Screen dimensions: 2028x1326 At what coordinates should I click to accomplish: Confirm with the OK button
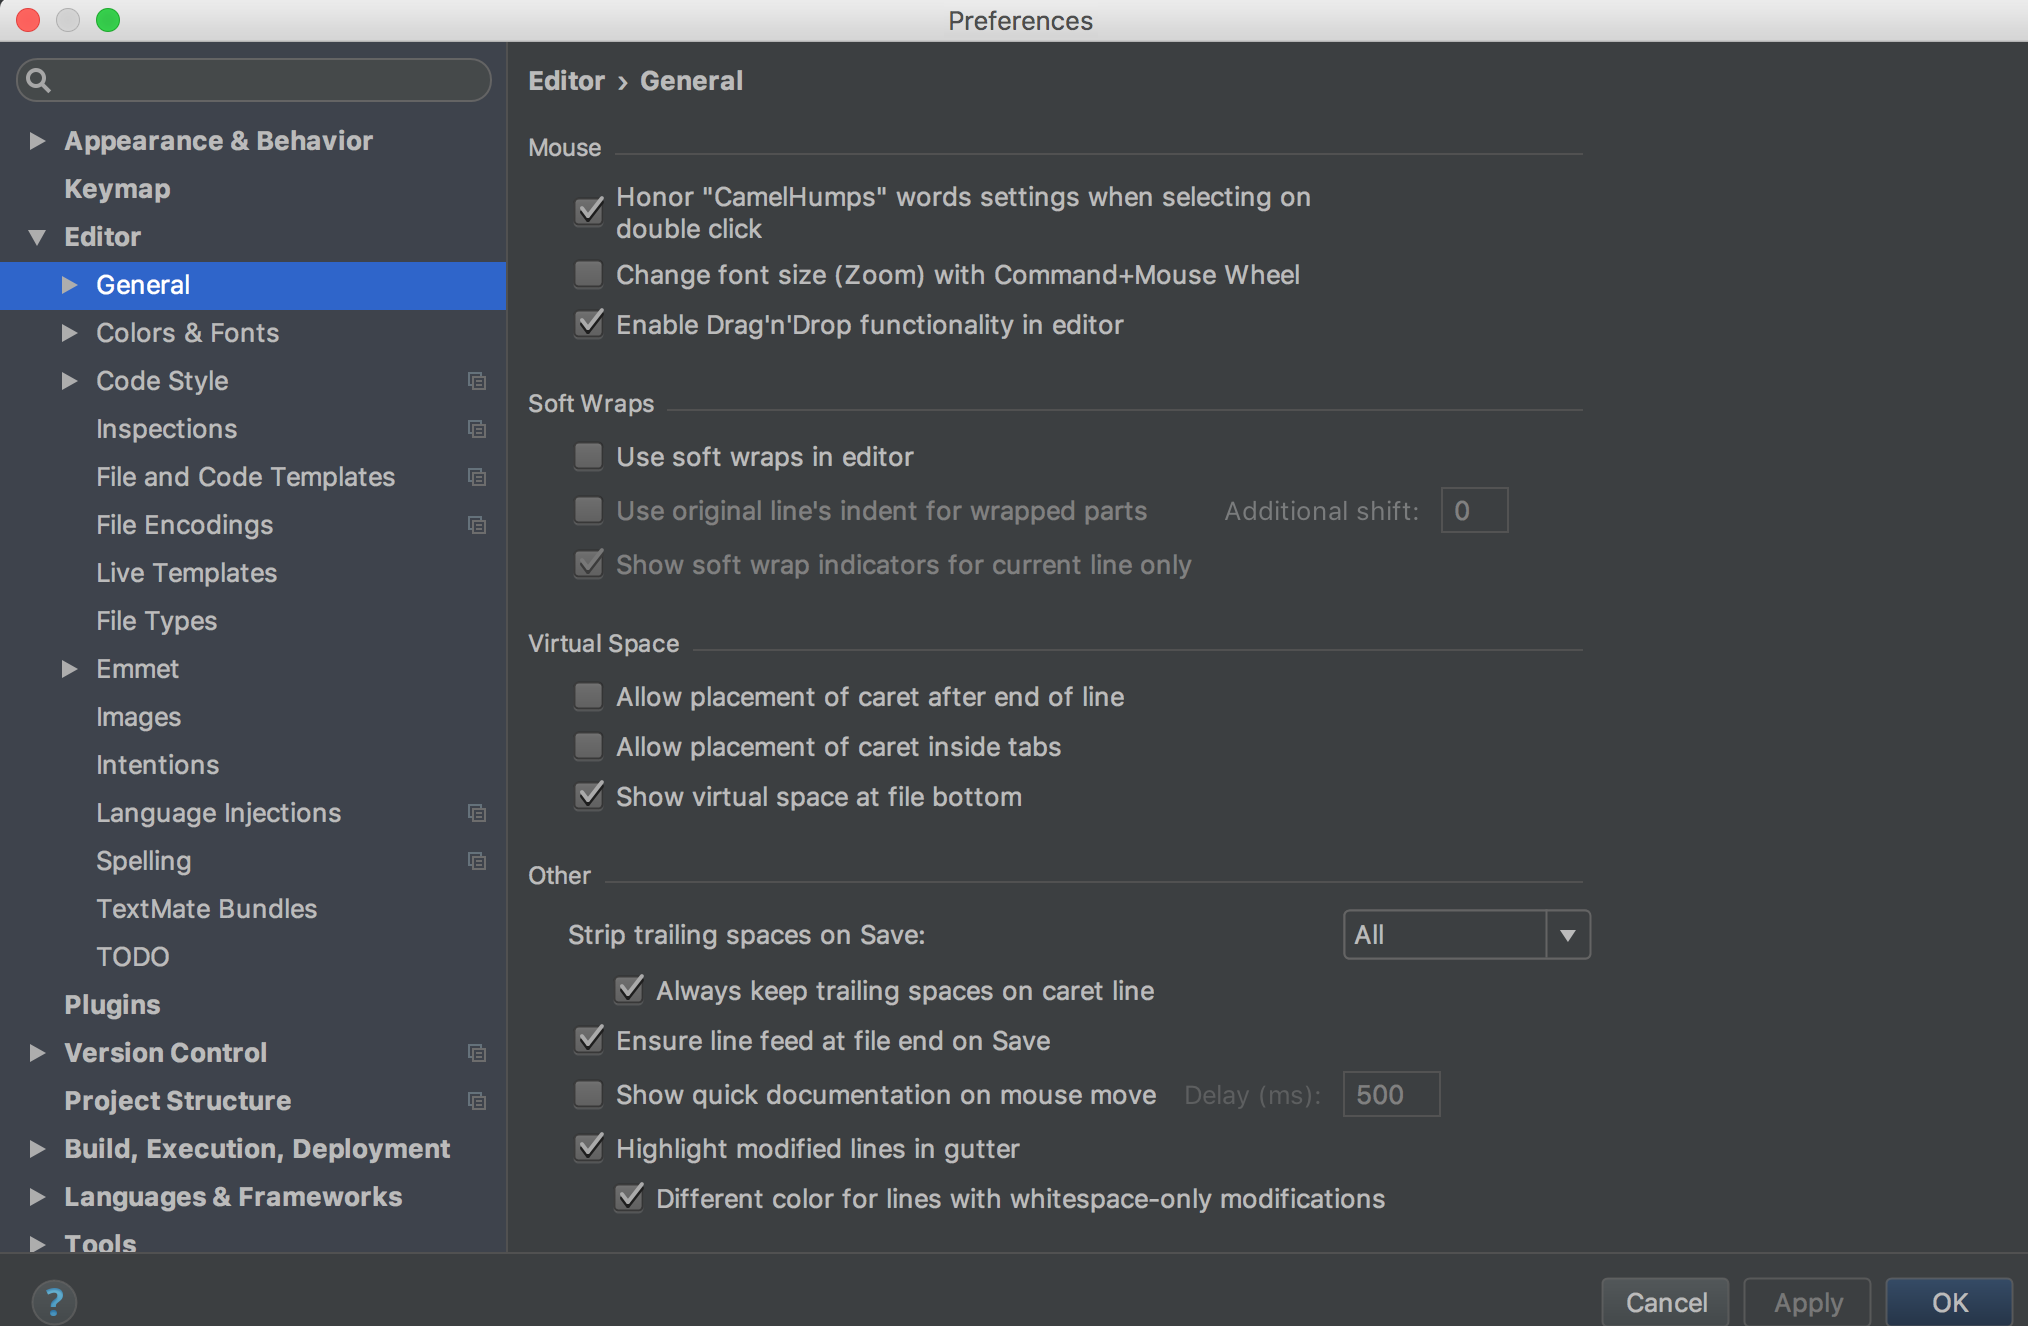1950,1302
